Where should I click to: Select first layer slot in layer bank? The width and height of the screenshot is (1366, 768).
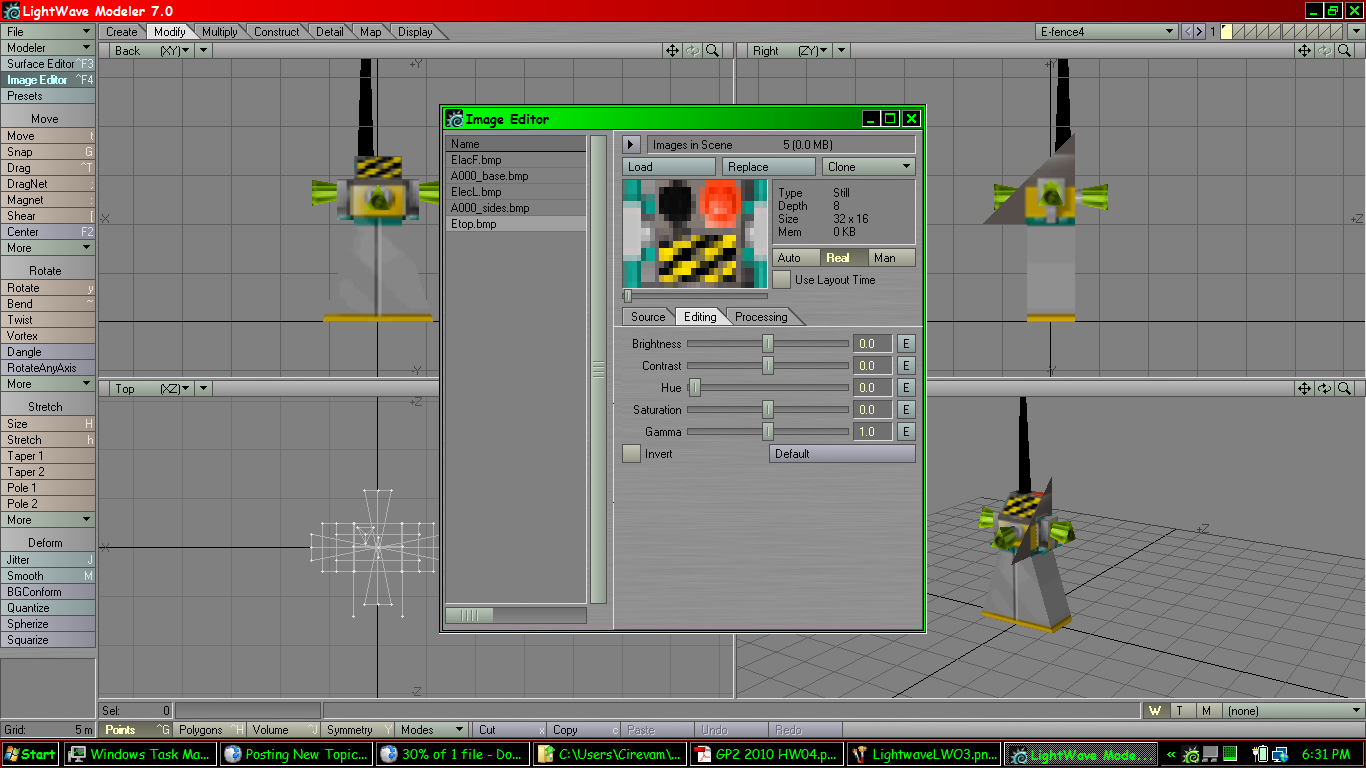1226,32
